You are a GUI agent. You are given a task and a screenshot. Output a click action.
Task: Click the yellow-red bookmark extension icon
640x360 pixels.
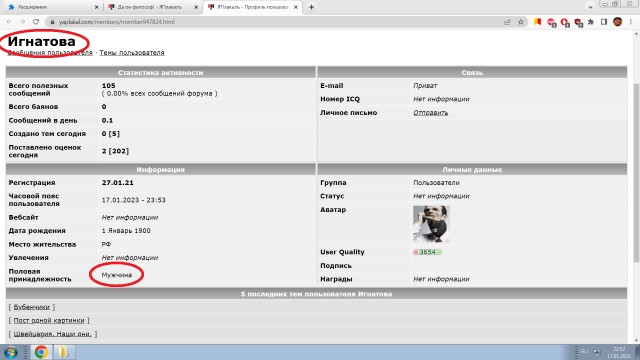pyautogui.click(x=537, y=22)
